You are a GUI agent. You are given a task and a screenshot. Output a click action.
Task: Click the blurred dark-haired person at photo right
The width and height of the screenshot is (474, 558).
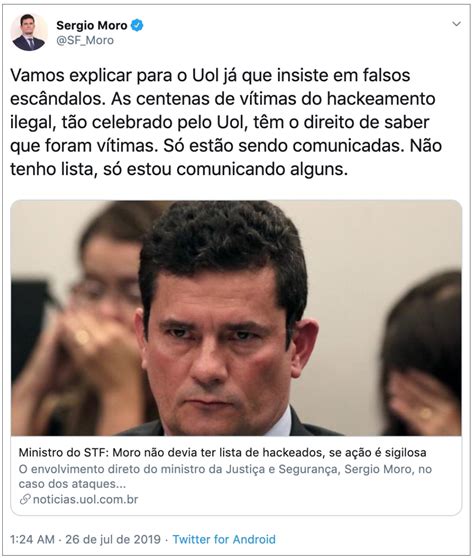click(422, 352)
